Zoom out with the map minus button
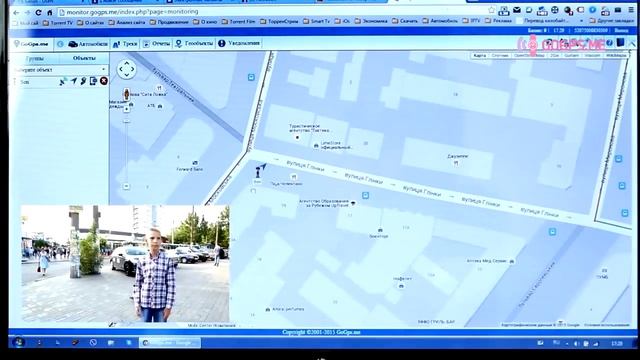The width and height of the screenshot is (640, 360). [127, 187]
